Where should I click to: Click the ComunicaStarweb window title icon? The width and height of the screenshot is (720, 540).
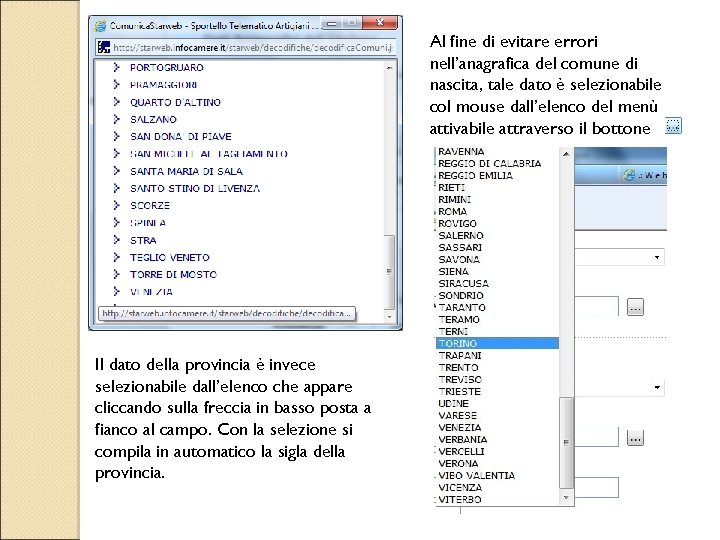pos(101,26)
